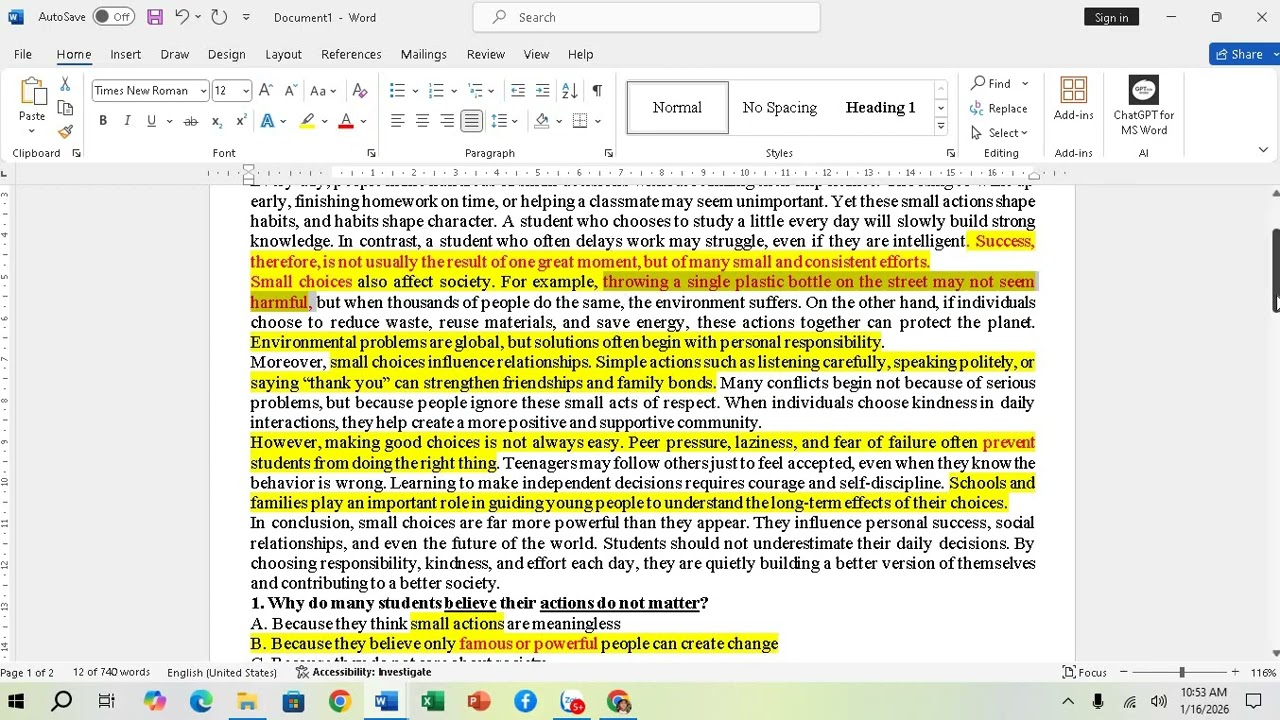Apply the Heading 1 style
The height and width of the screenshot is (720, 1280).
880,108
